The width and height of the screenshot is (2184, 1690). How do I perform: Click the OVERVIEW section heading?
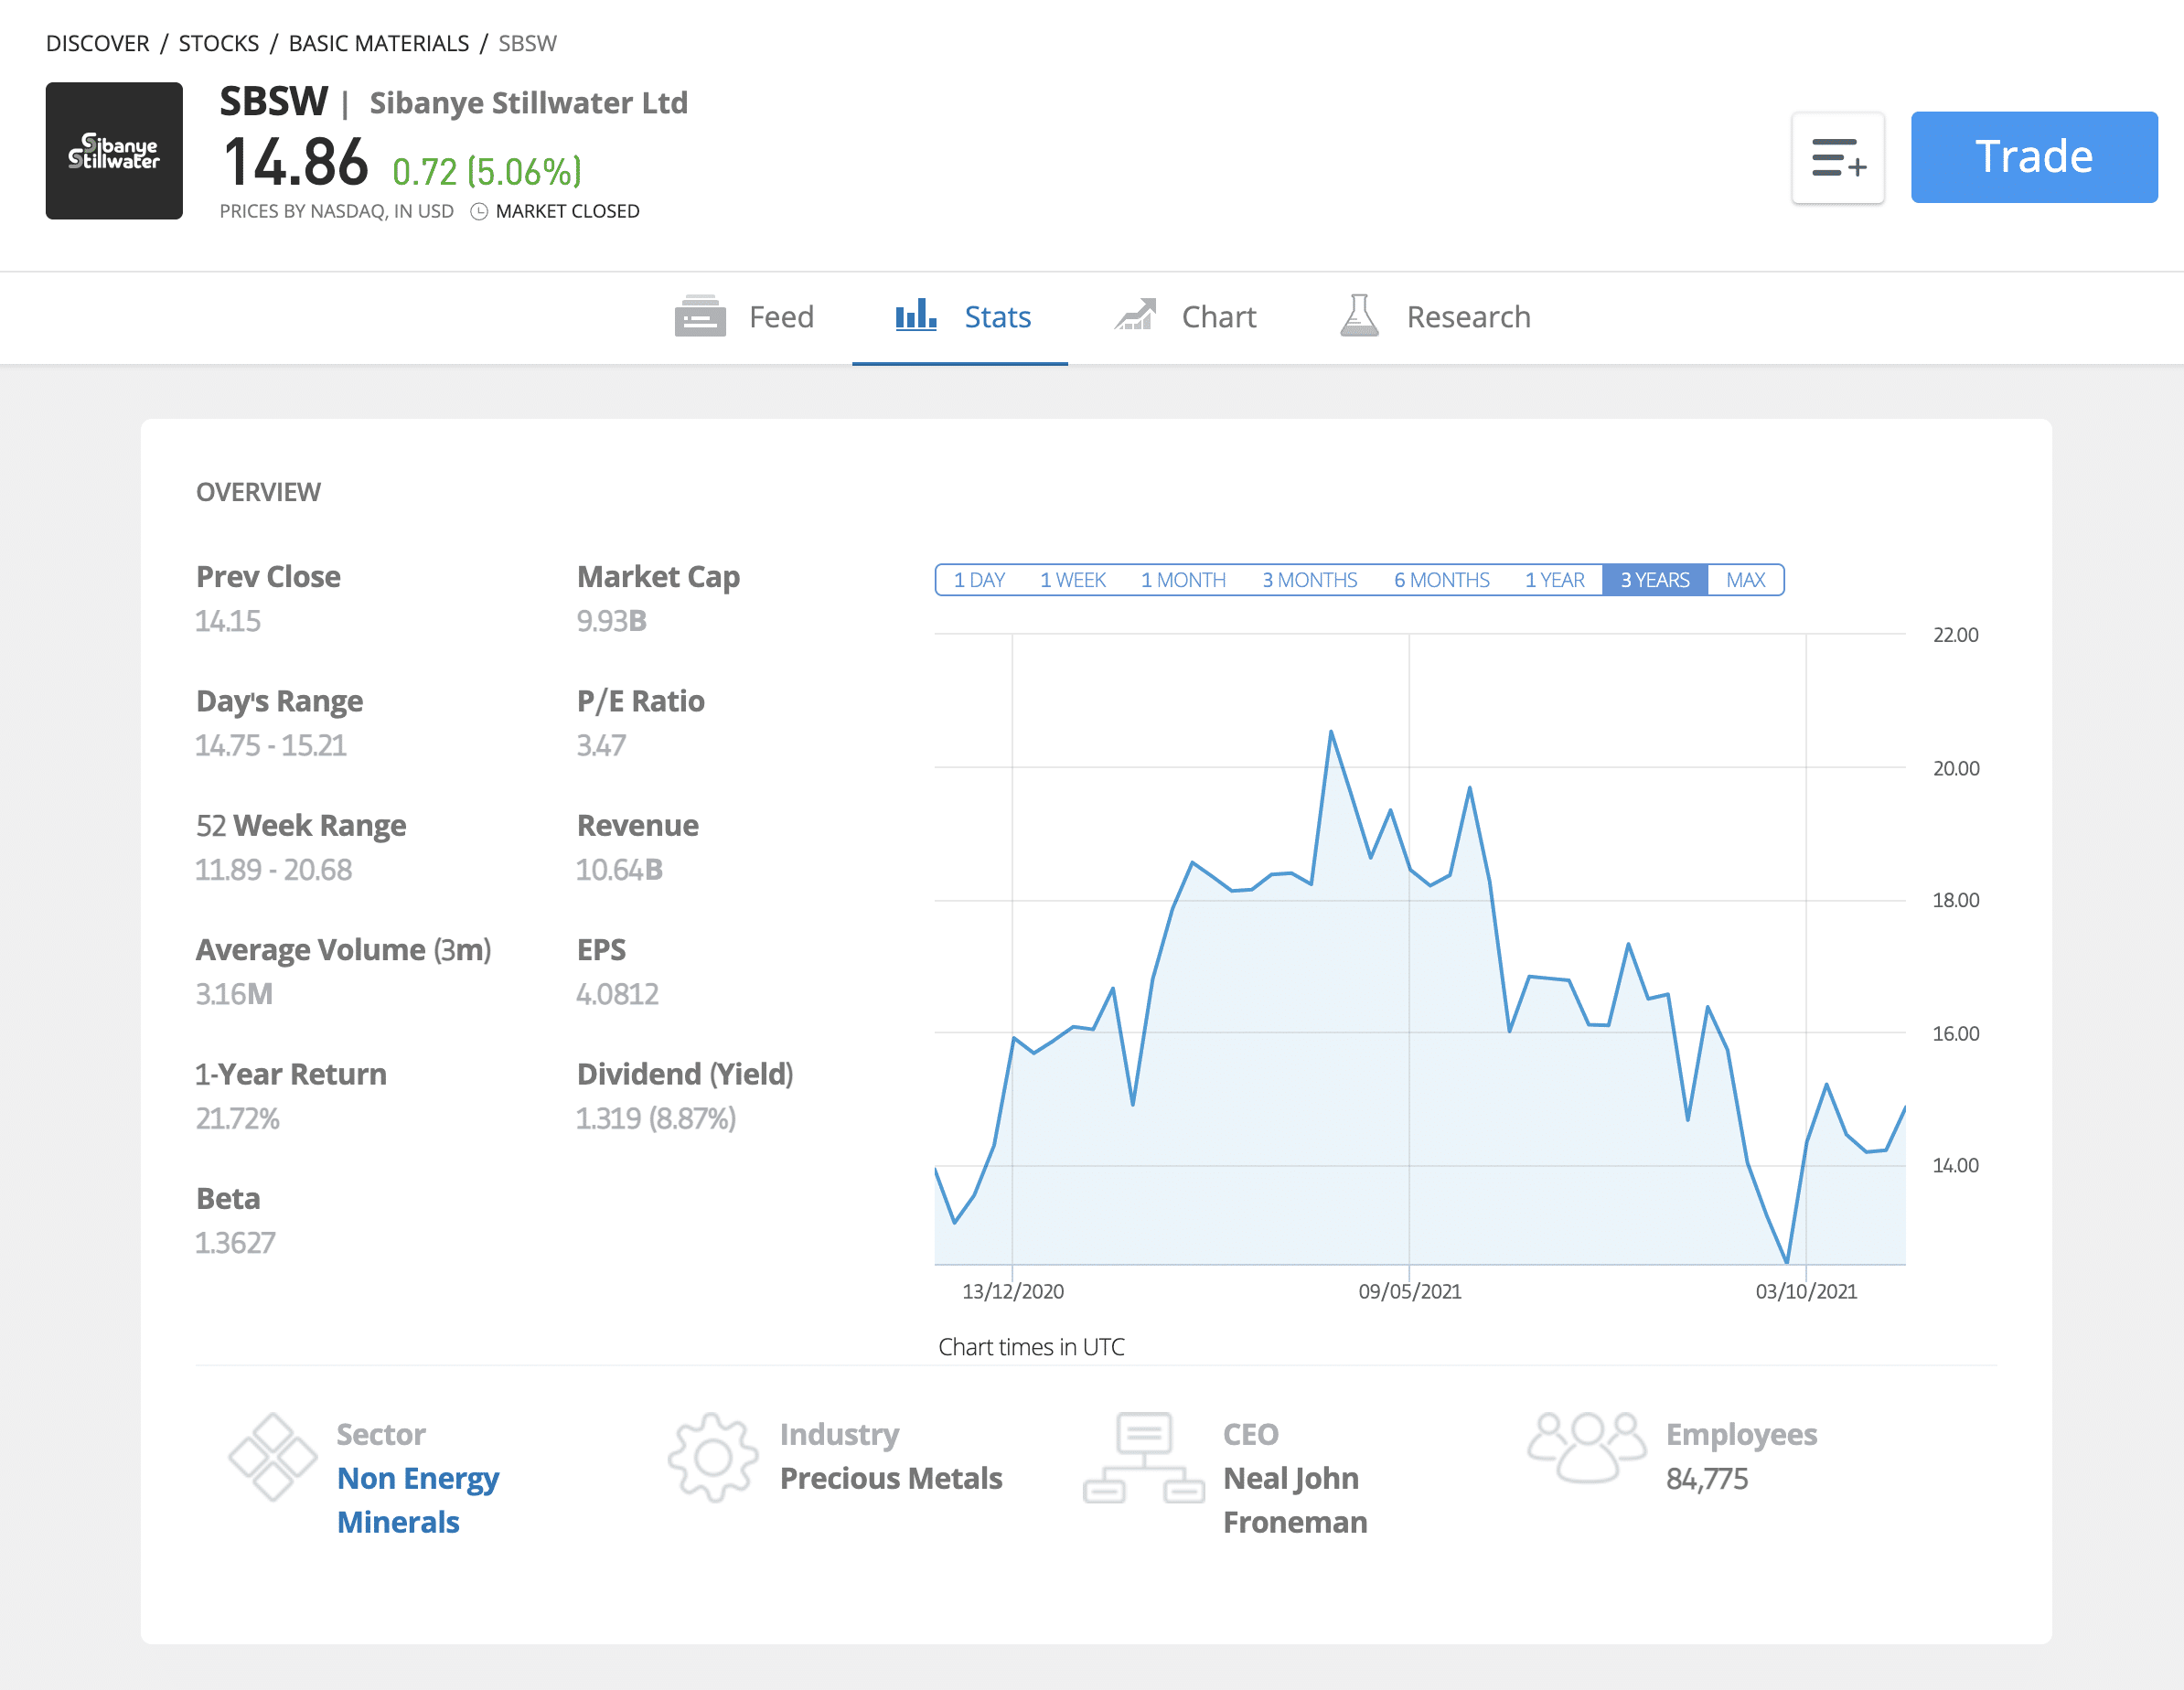click(x=259, y=492)
